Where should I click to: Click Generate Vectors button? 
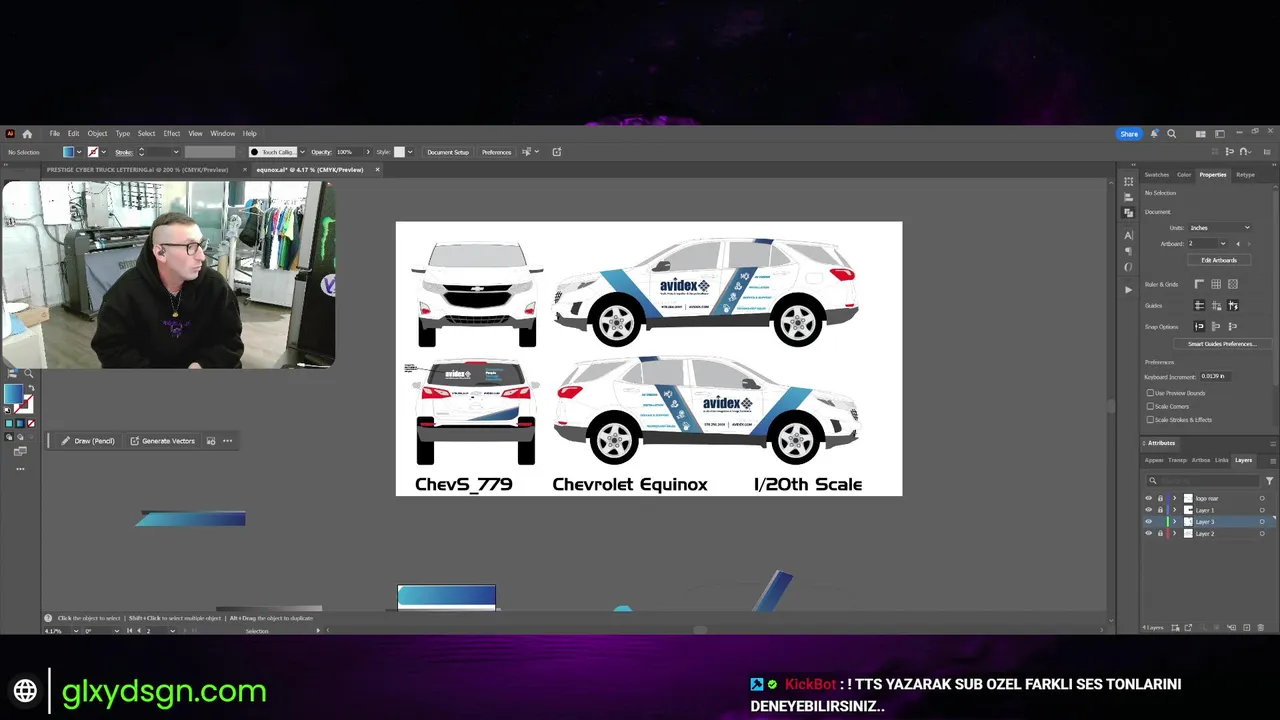click(162, 441)
